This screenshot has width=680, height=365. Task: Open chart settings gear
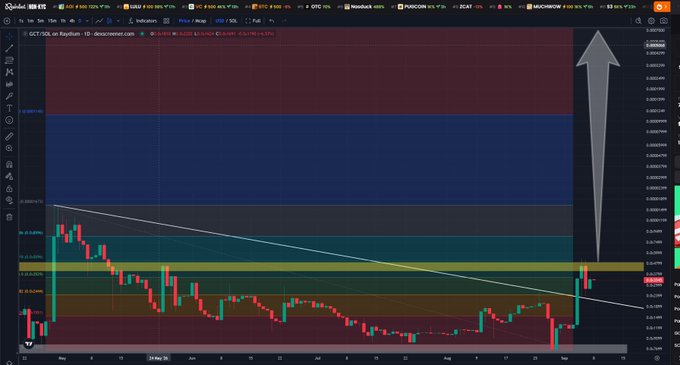(x=651, y=21)
